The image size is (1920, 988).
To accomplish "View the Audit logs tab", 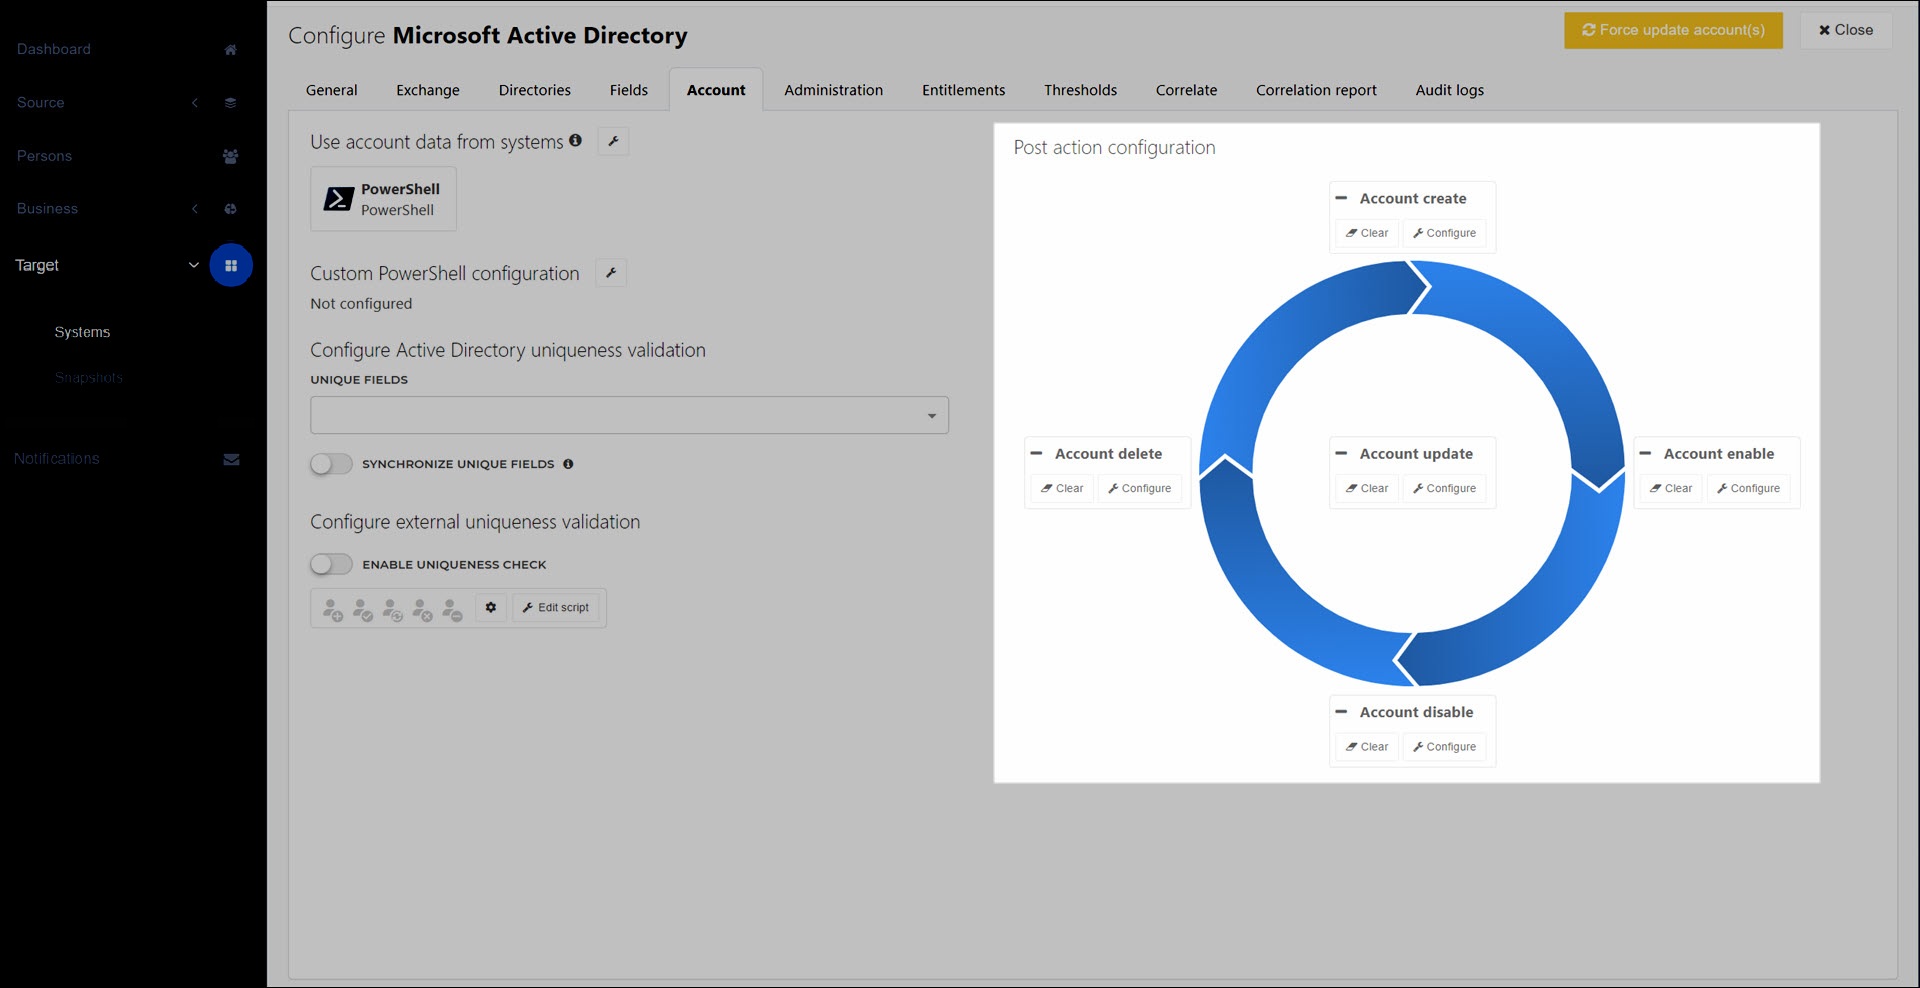I will pyautogui.click(x=1449, y=90).
